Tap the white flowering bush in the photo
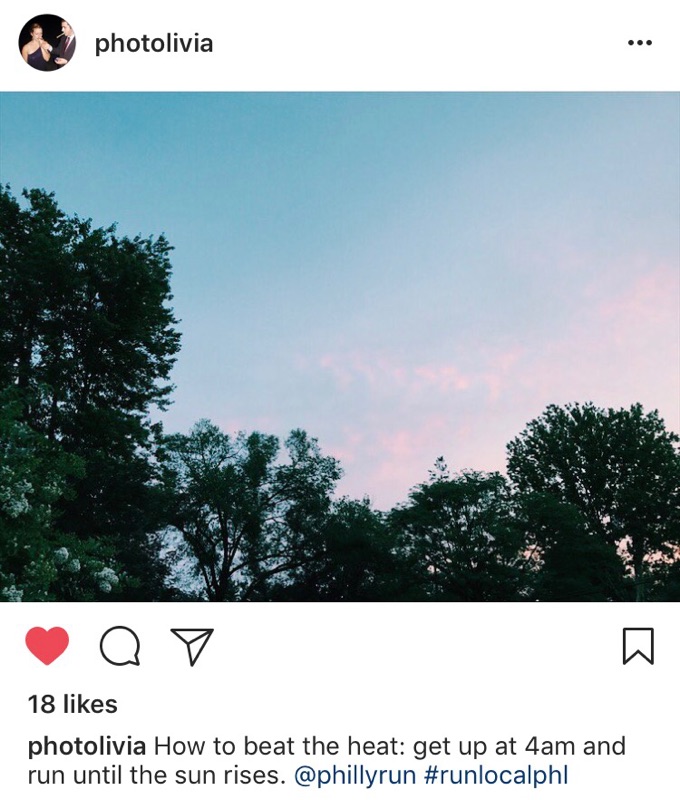Screen dimensions: 680x800 (x=71, y=566)
